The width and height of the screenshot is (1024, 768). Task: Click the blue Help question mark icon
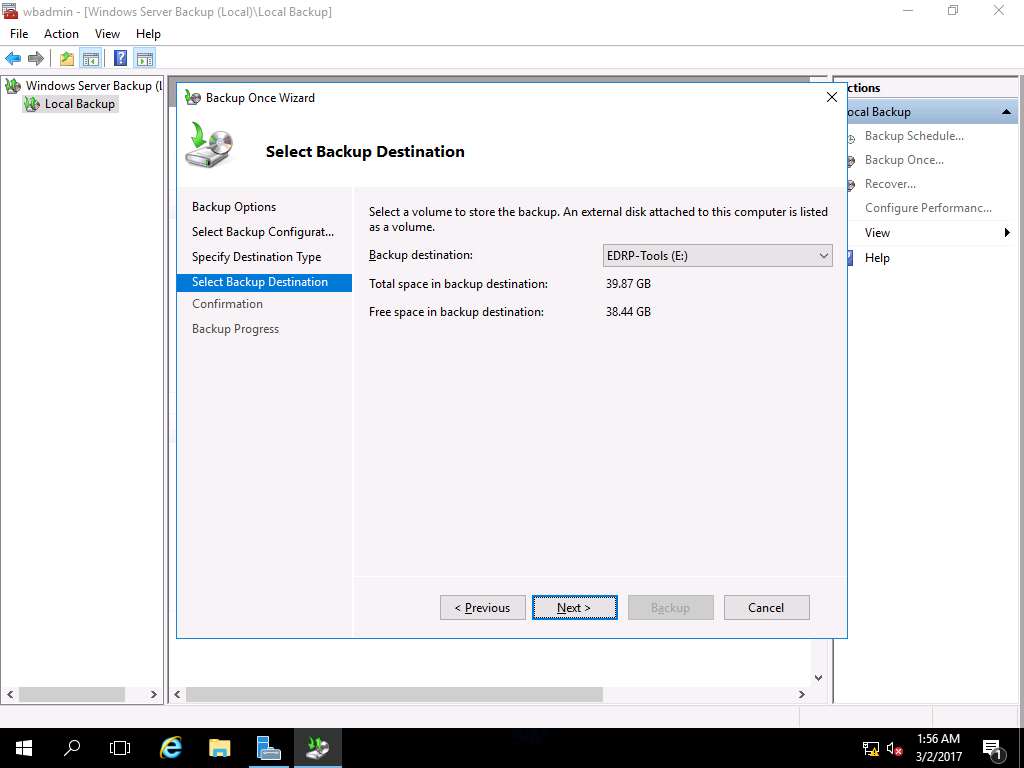[x=120, y=59]
